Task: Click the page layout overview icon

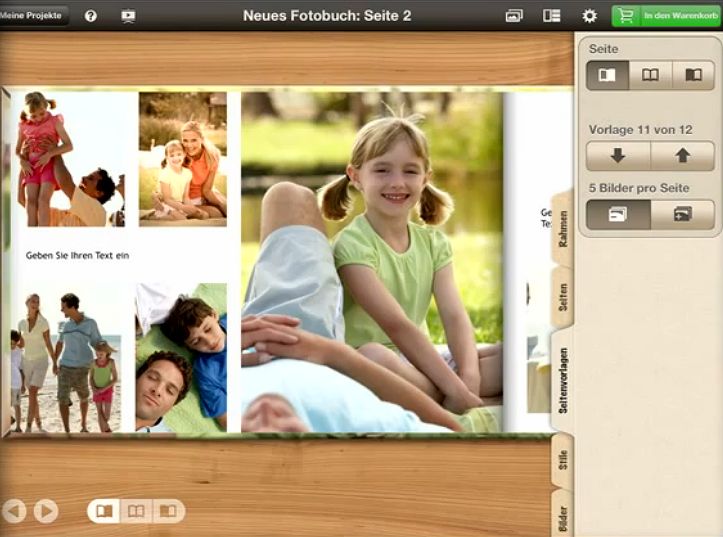Action: [x=551, y=16]
